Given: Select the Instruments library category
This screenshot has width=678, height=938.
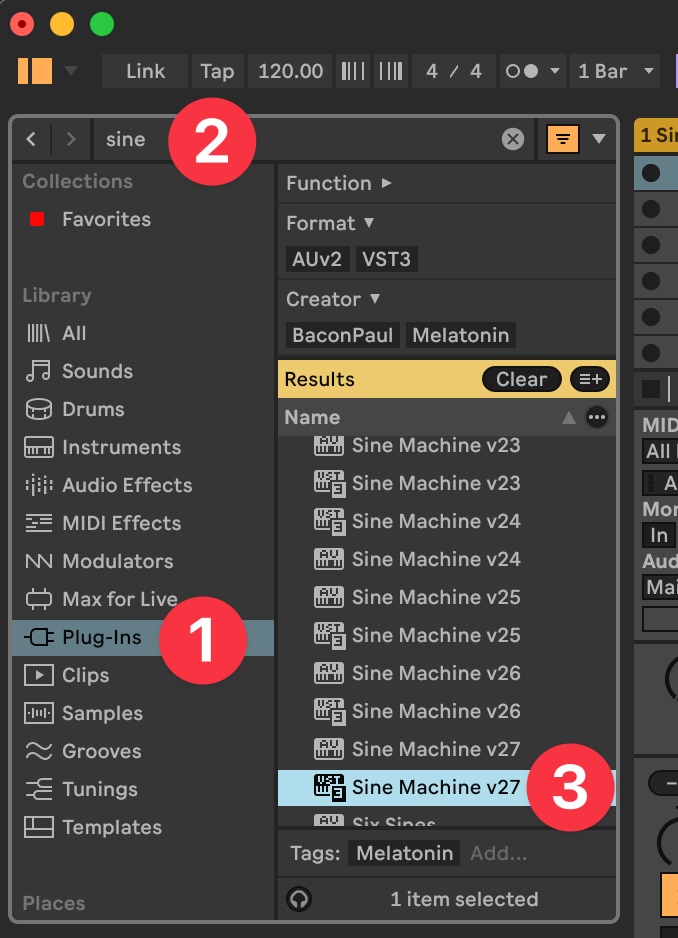Looking at the screenshot, I should tap(120, 447).
